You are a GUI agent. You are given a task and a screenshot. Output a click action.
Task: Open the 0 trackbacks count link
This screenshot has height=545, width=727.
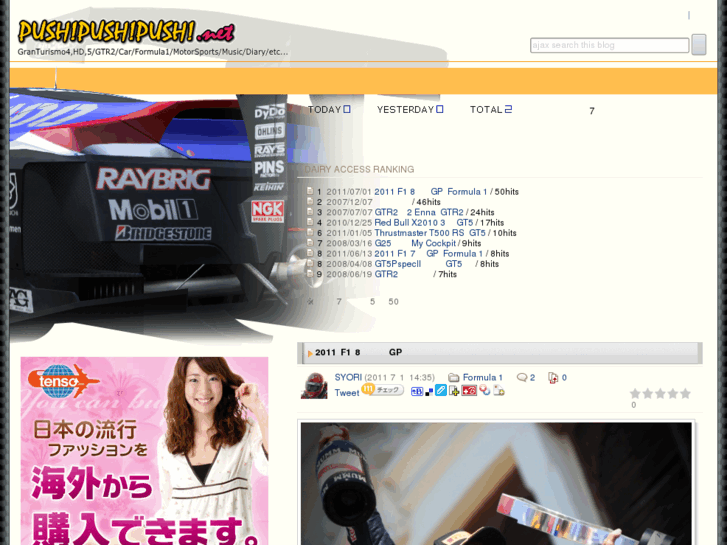(564, 378)
